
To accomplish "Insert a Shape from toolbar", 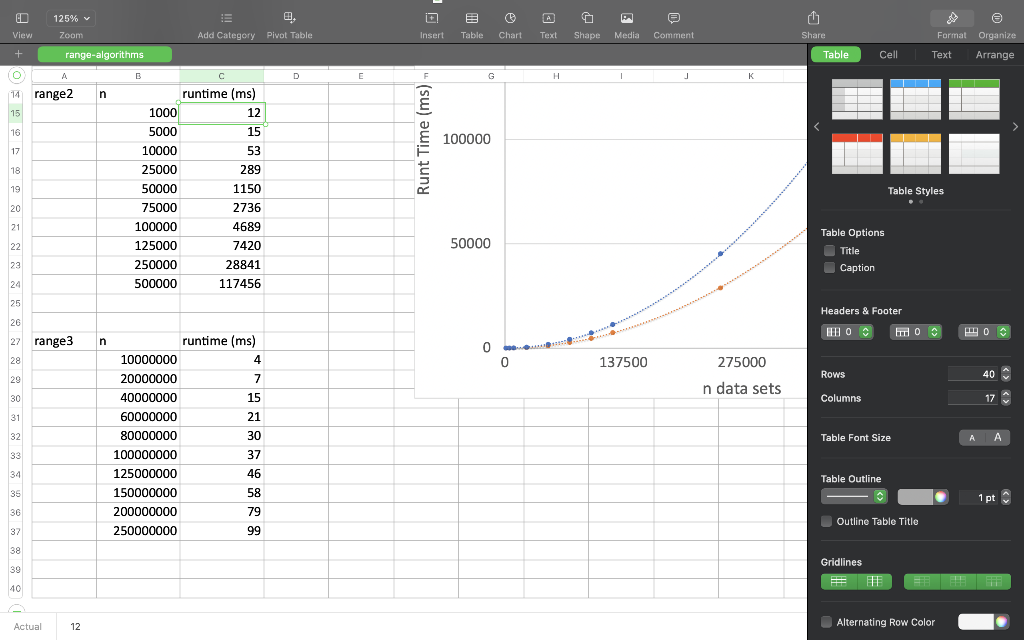I will click(x=587, y=18).
